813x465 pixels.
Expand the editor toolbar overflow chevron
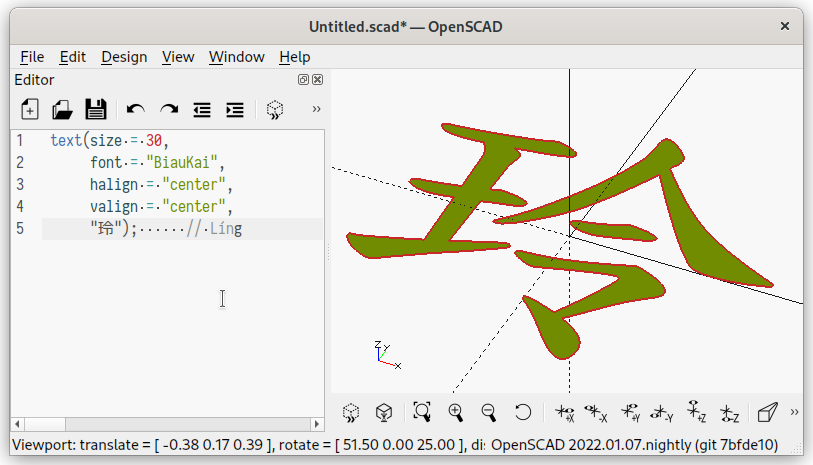316,110
